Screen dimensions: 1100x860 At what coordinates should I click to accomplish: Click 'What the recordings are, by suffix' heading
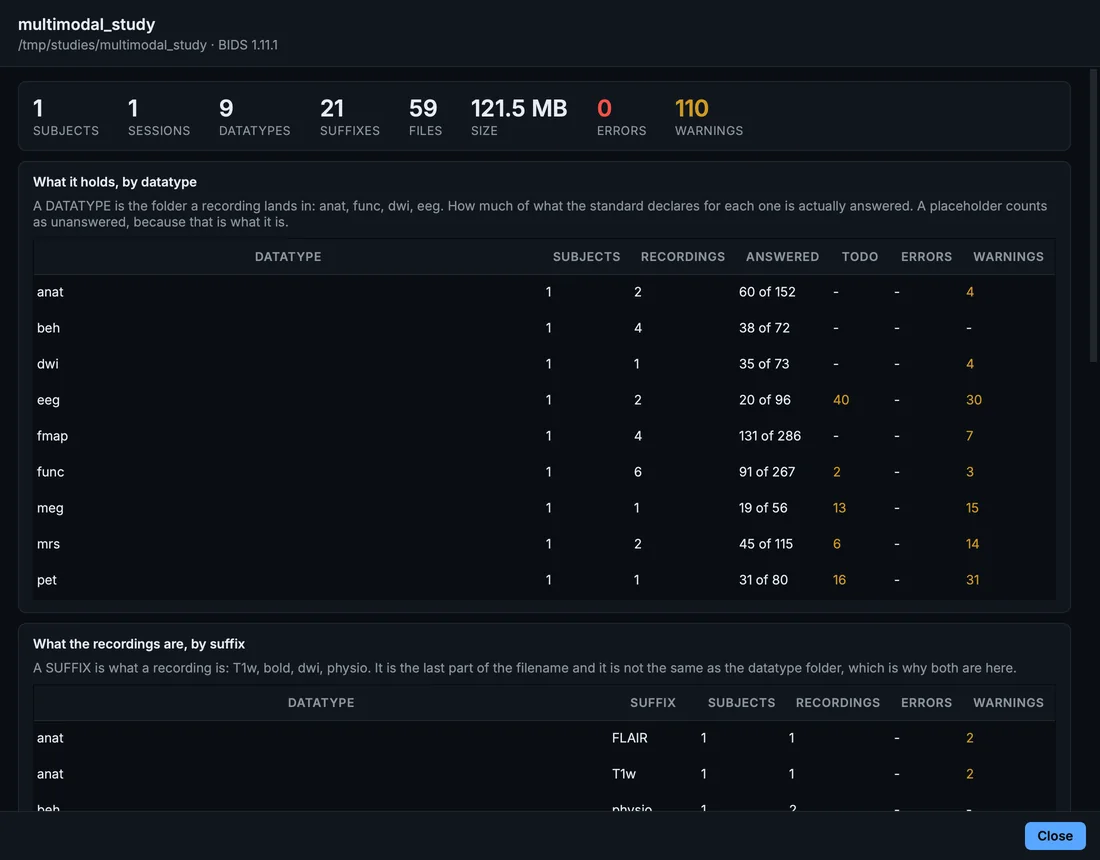139,644
